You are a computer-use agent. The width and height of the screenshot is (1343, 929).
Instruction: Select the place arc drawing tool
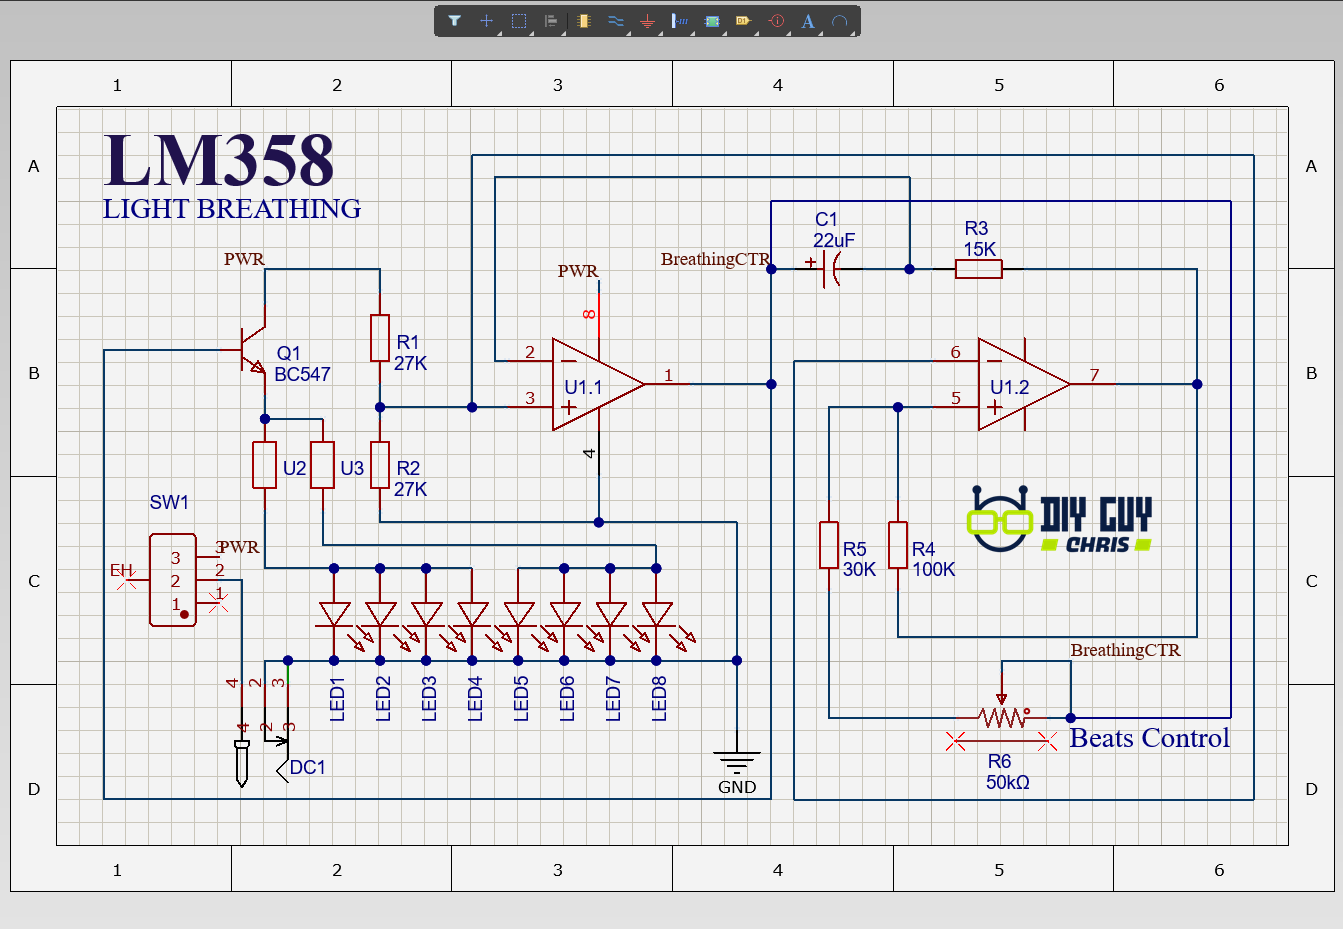pyautogui.click(x=839, y=20)
